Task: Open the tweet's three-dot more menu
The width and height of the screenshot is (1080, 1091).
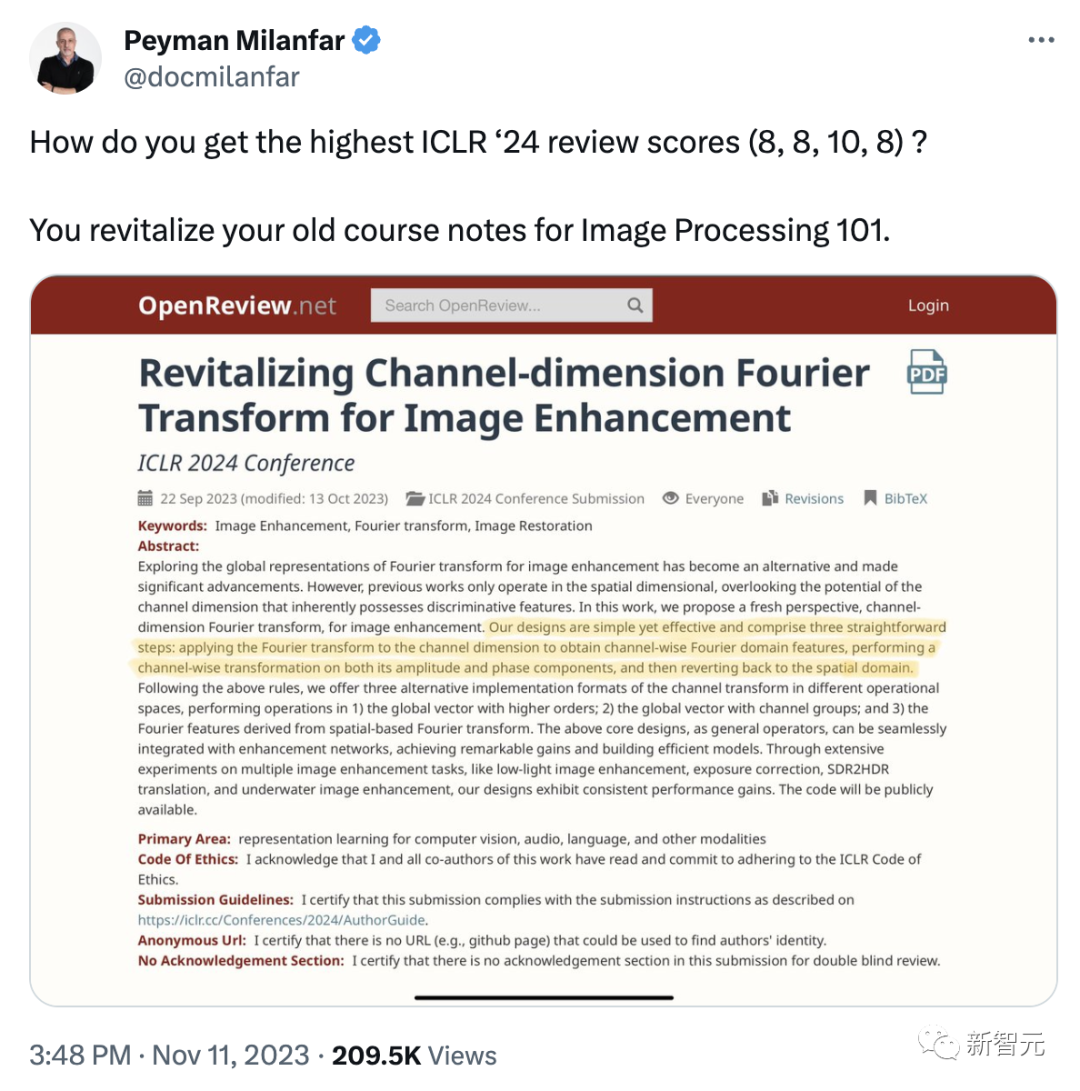Action: 1040,41
